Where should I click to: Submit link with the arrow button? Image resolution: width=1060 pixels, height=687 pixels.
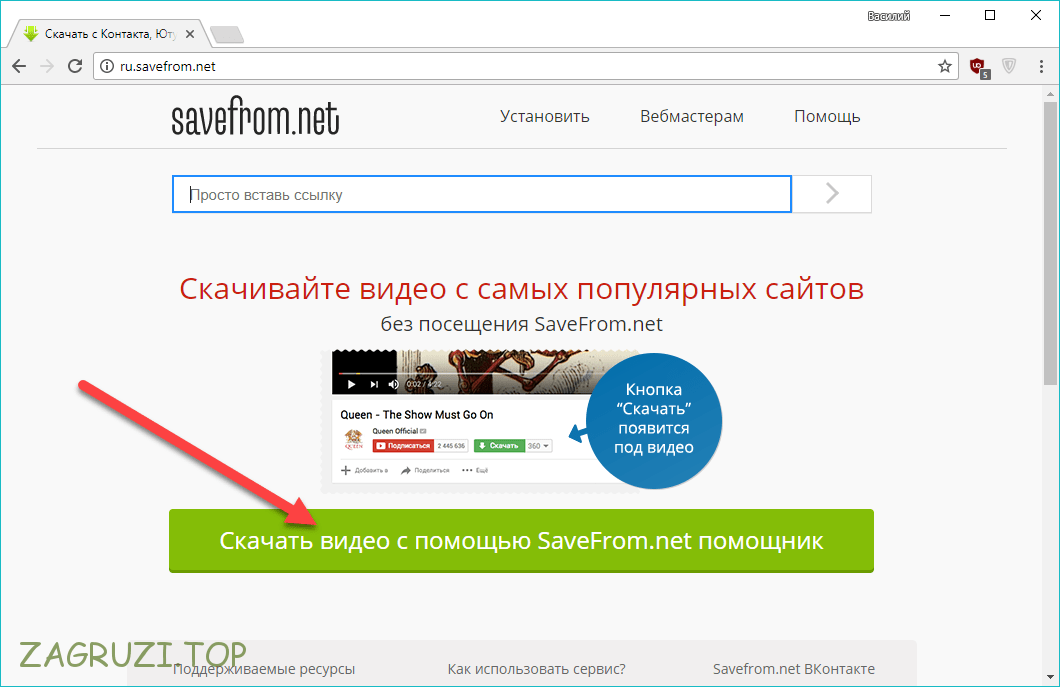[x=832, y=194]
